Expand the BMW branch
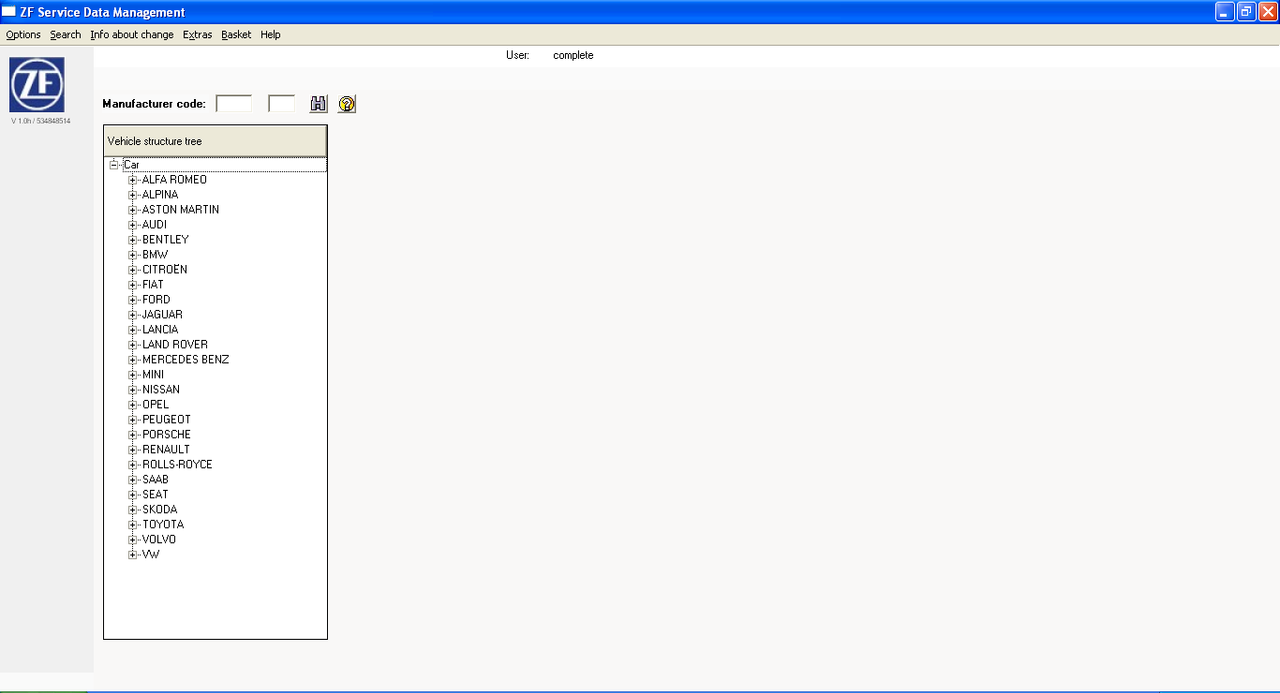Viewport: 1280px width, 693px height. (x=133, y=255)
